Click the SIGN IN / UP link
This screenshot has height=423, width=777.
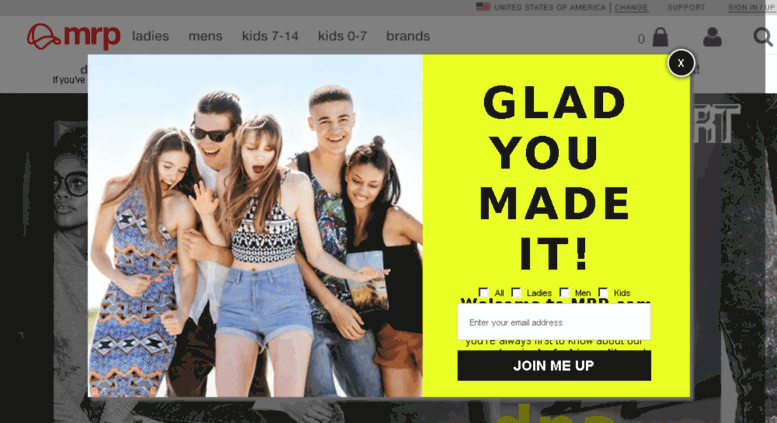coord(751,7)
